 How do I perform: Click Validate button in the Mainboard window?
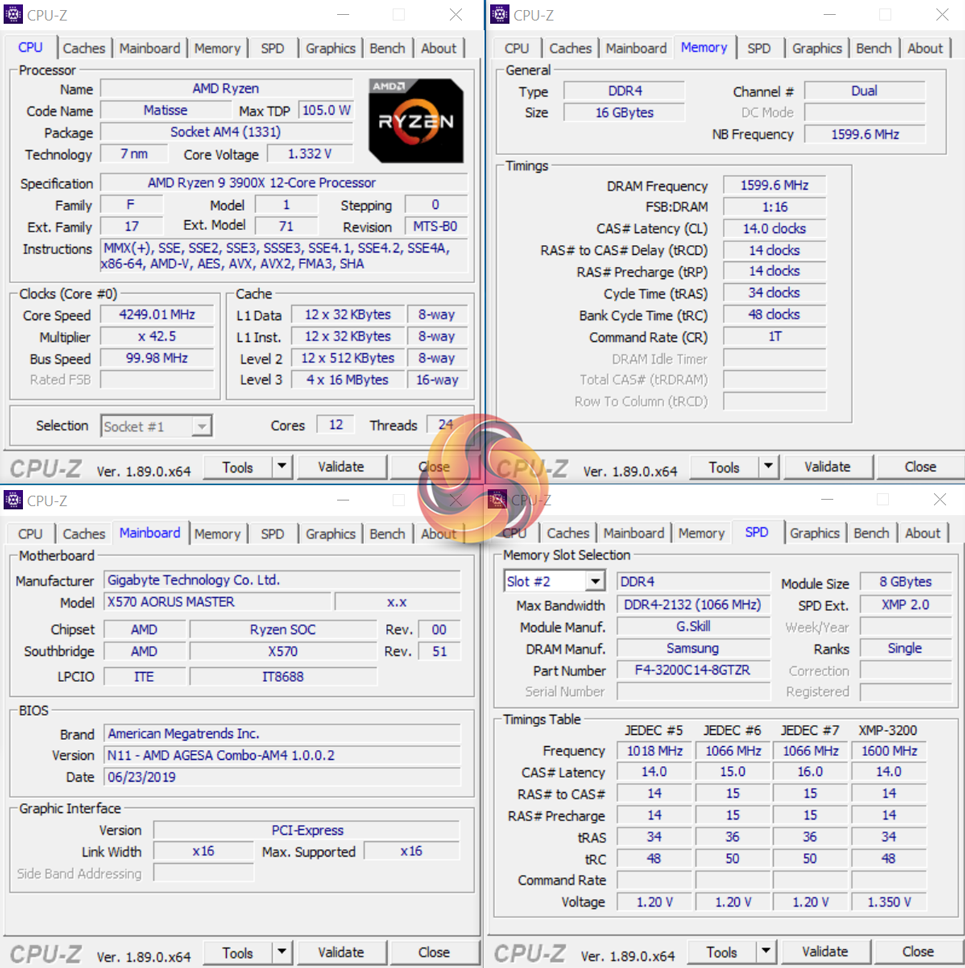(341, 953)
